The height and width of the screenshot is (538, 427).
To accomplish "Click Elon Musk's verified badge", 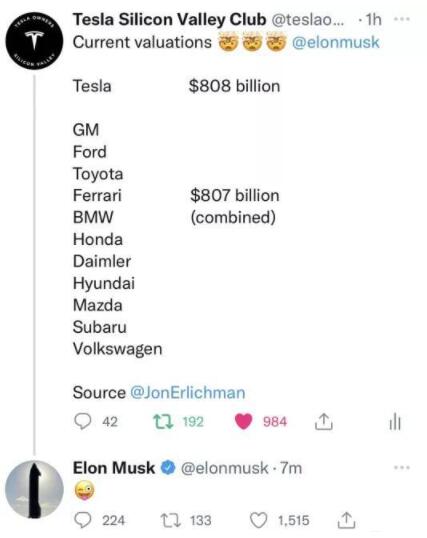I will click(168, 468).
